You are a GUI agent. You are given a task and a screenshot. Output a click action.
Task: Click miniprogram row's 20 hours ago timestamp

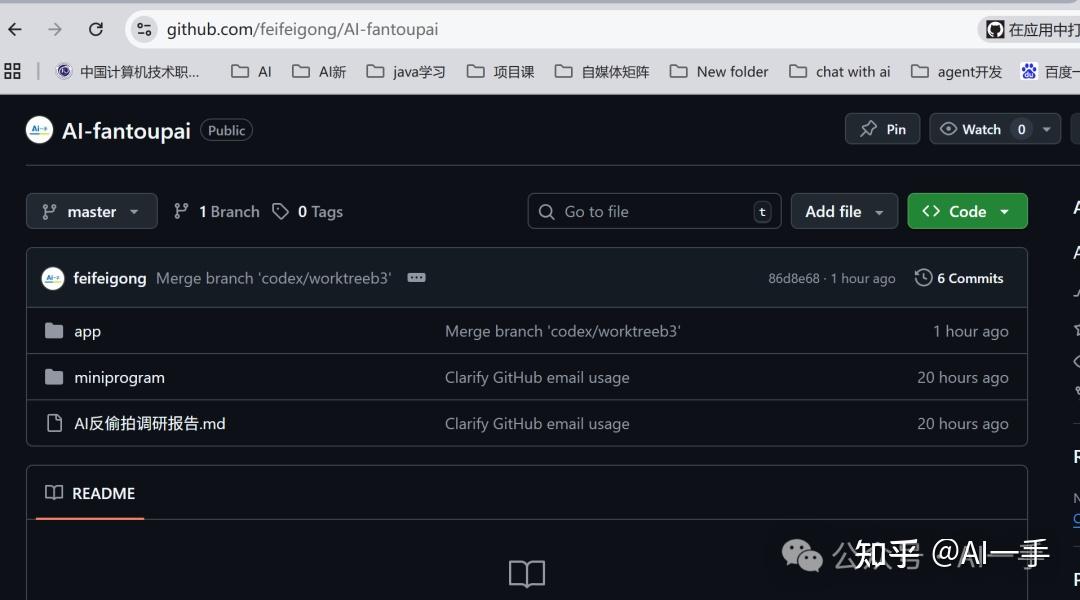(963, 377)
